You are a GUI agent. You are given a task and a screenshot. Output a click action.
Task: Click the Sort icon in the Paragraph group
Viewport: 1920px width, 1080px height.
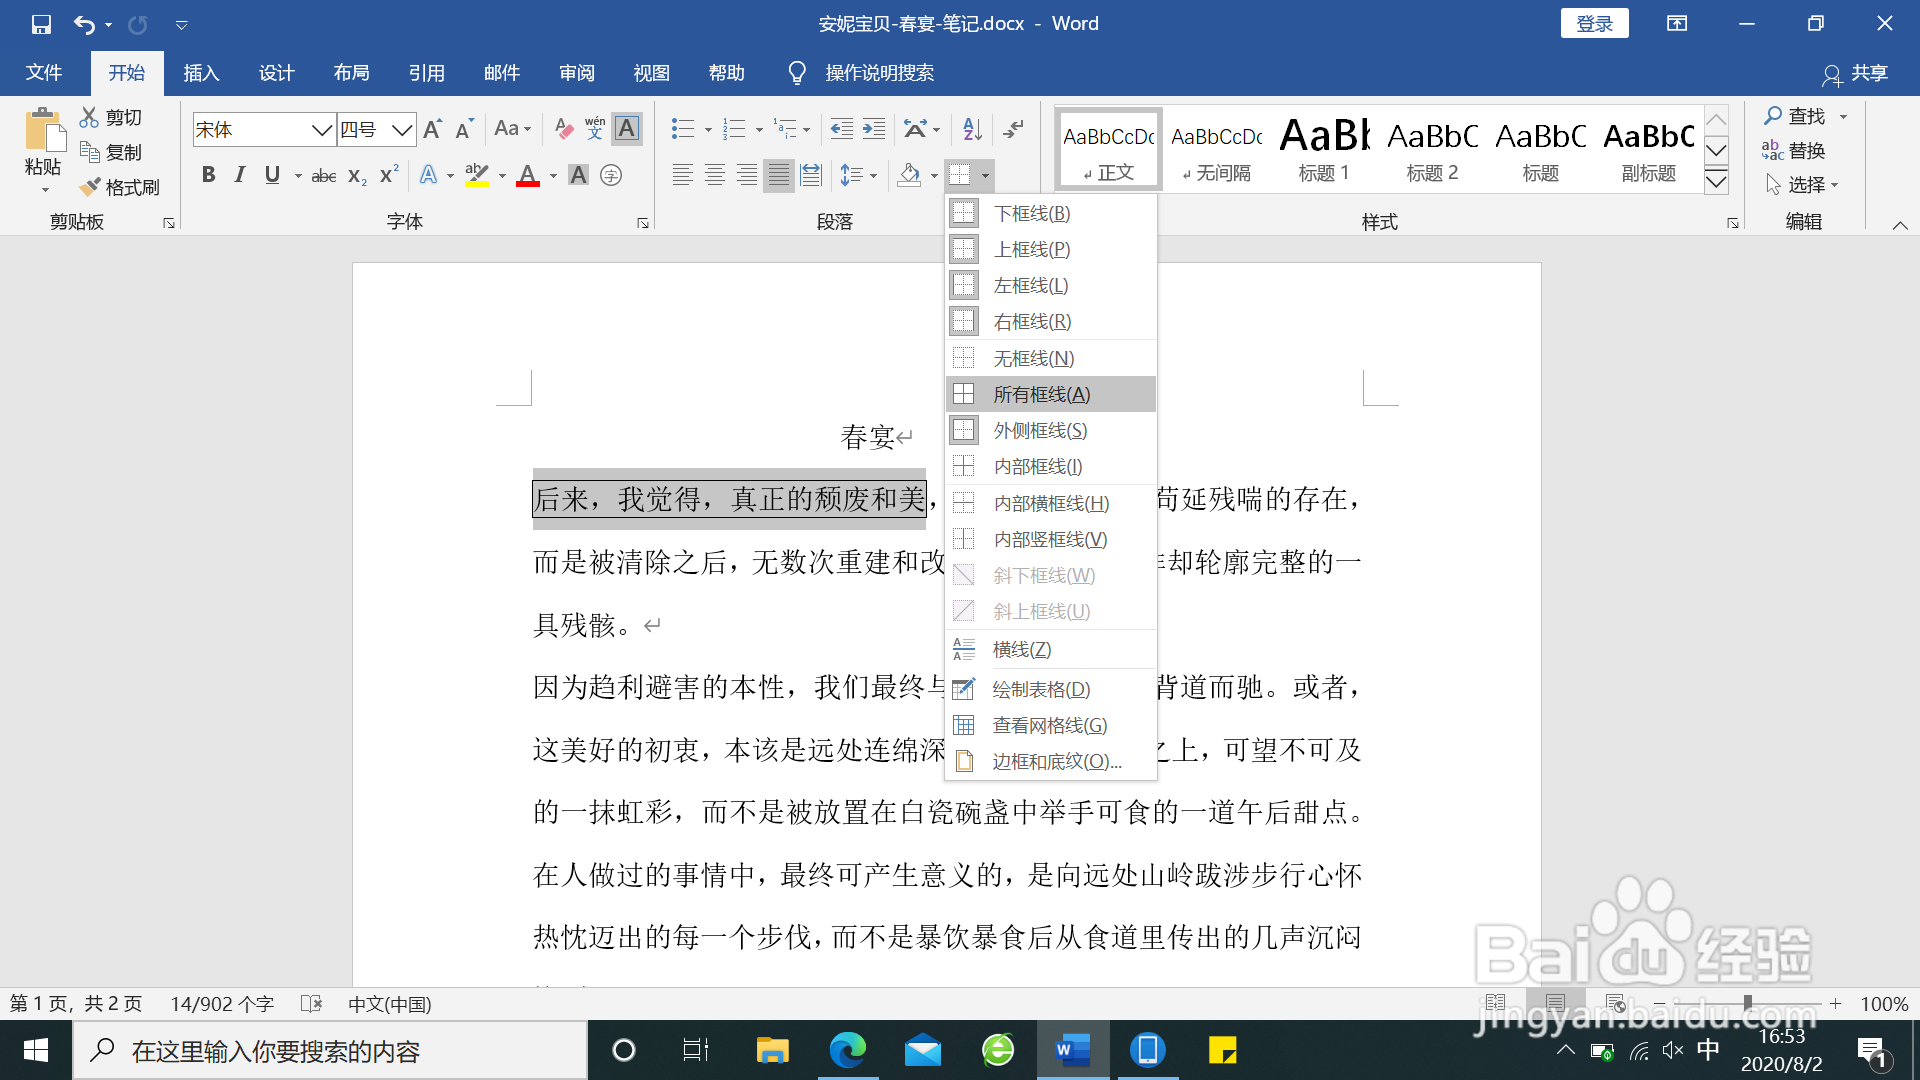[970, 129]
